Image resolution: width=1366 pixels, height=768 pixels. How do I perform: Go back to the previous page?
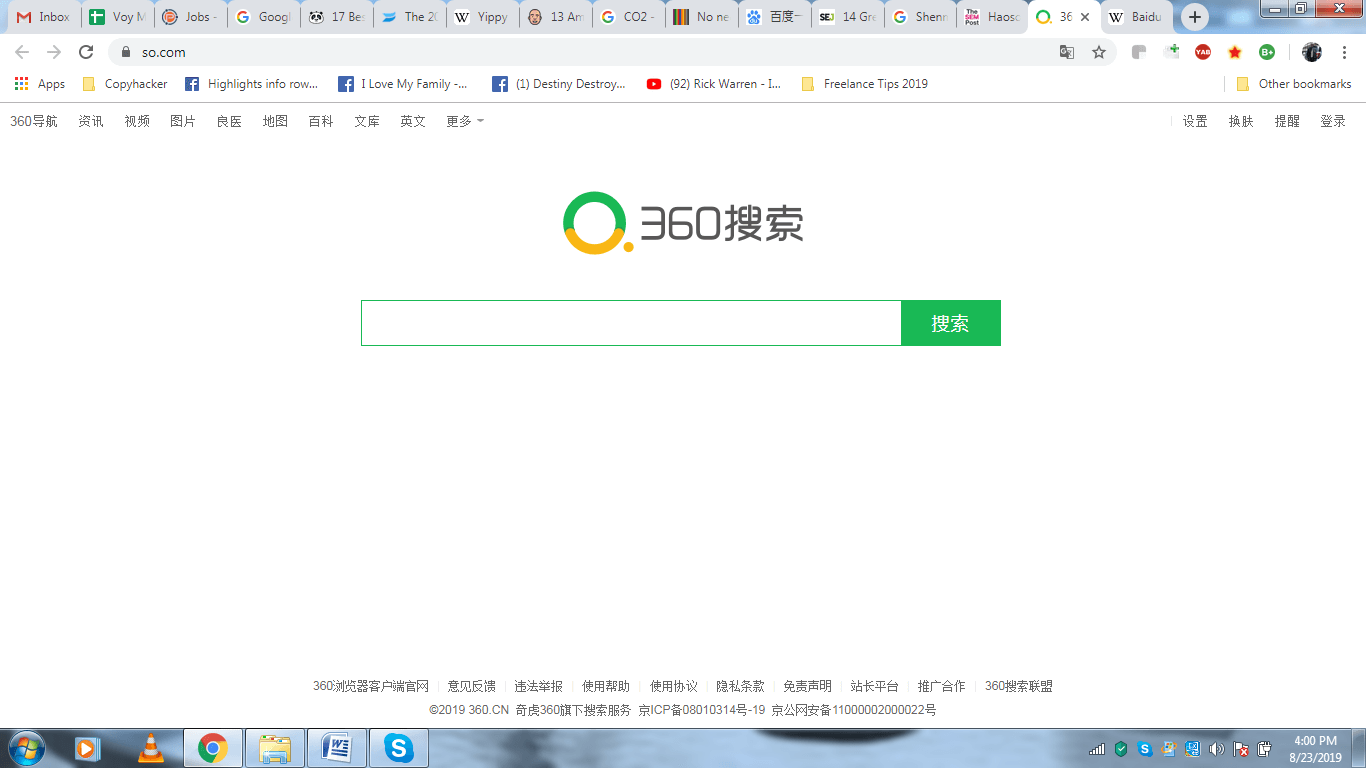tap(22, 52)
